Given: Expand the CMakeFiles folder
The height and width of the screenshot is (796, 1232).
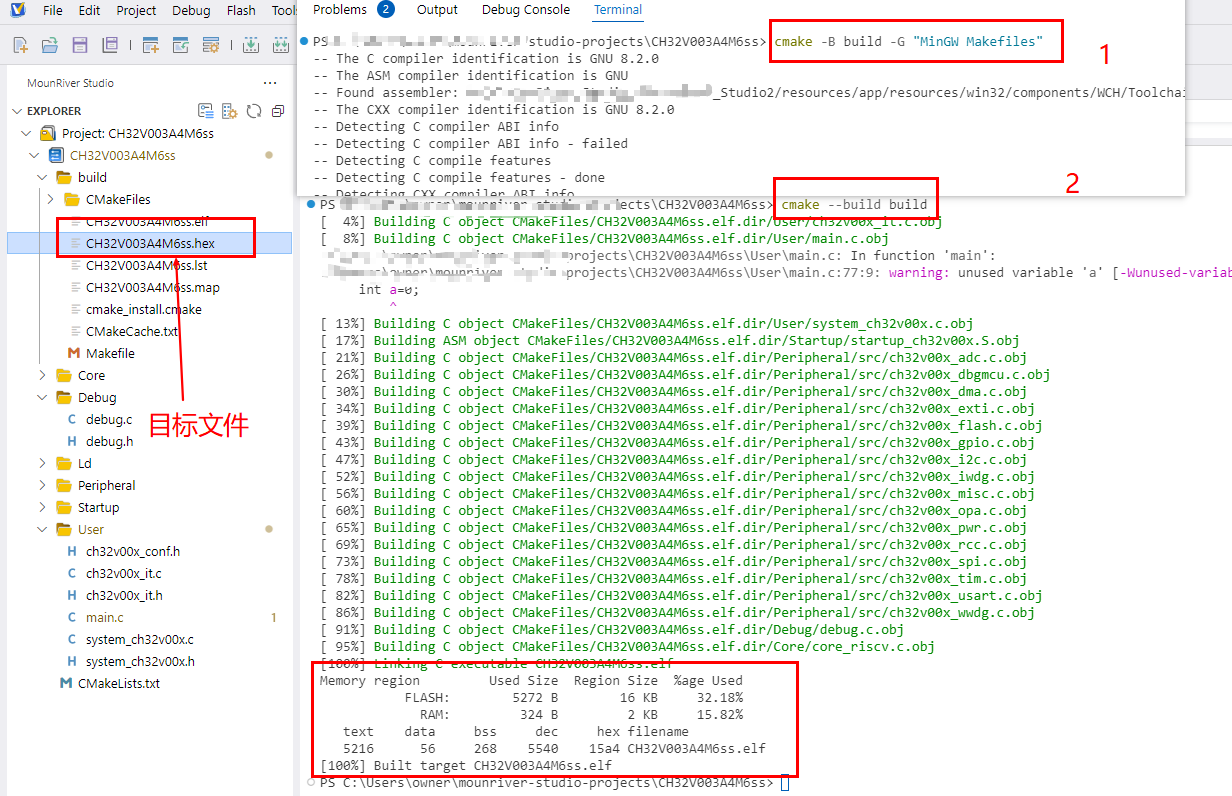Looking at the screenshot, I should [x=50, y=199].
